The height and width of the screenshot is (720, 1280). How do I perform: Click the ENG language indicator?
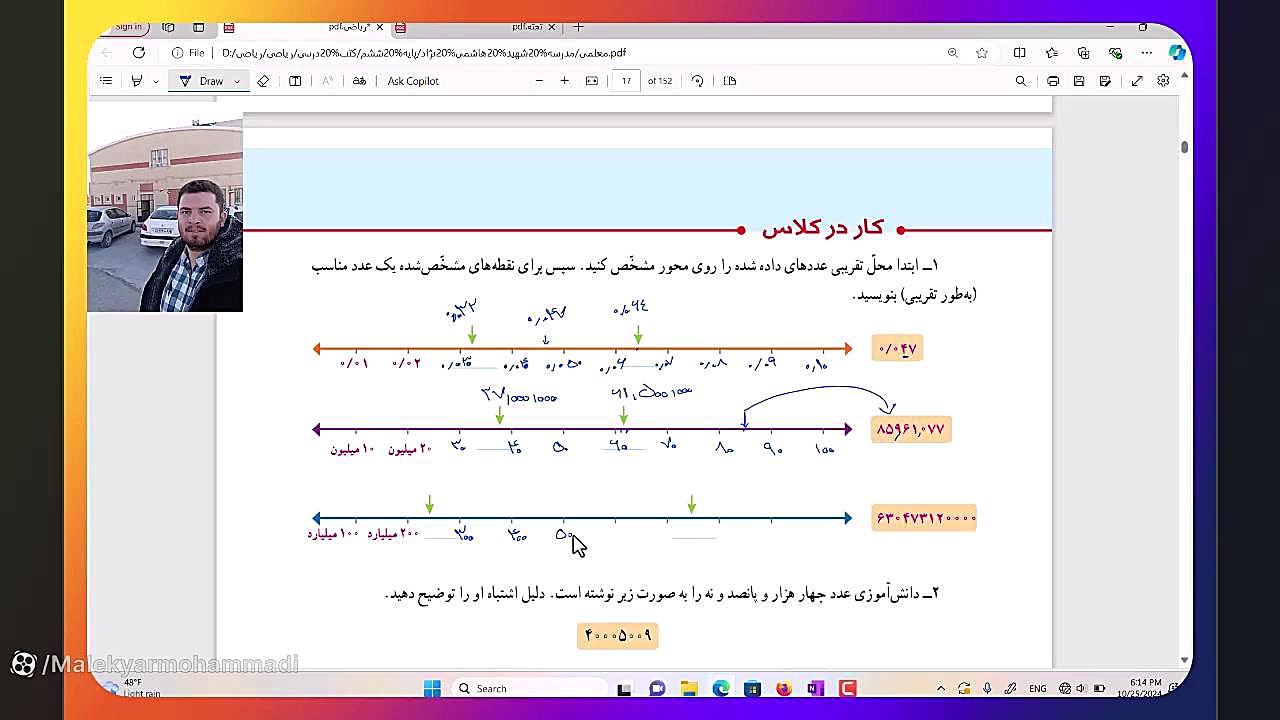tap(1038, 688)
